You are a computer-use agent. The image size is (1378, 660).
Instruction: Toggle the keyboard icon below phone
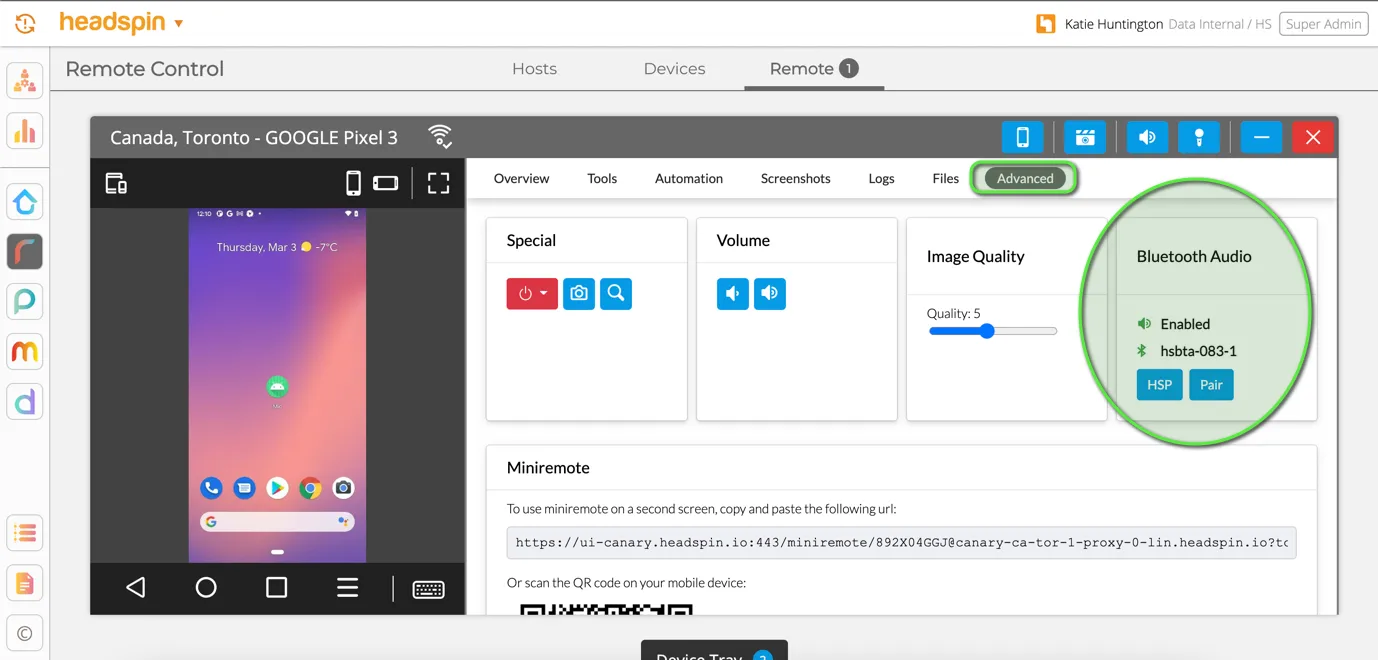point(428,589)
